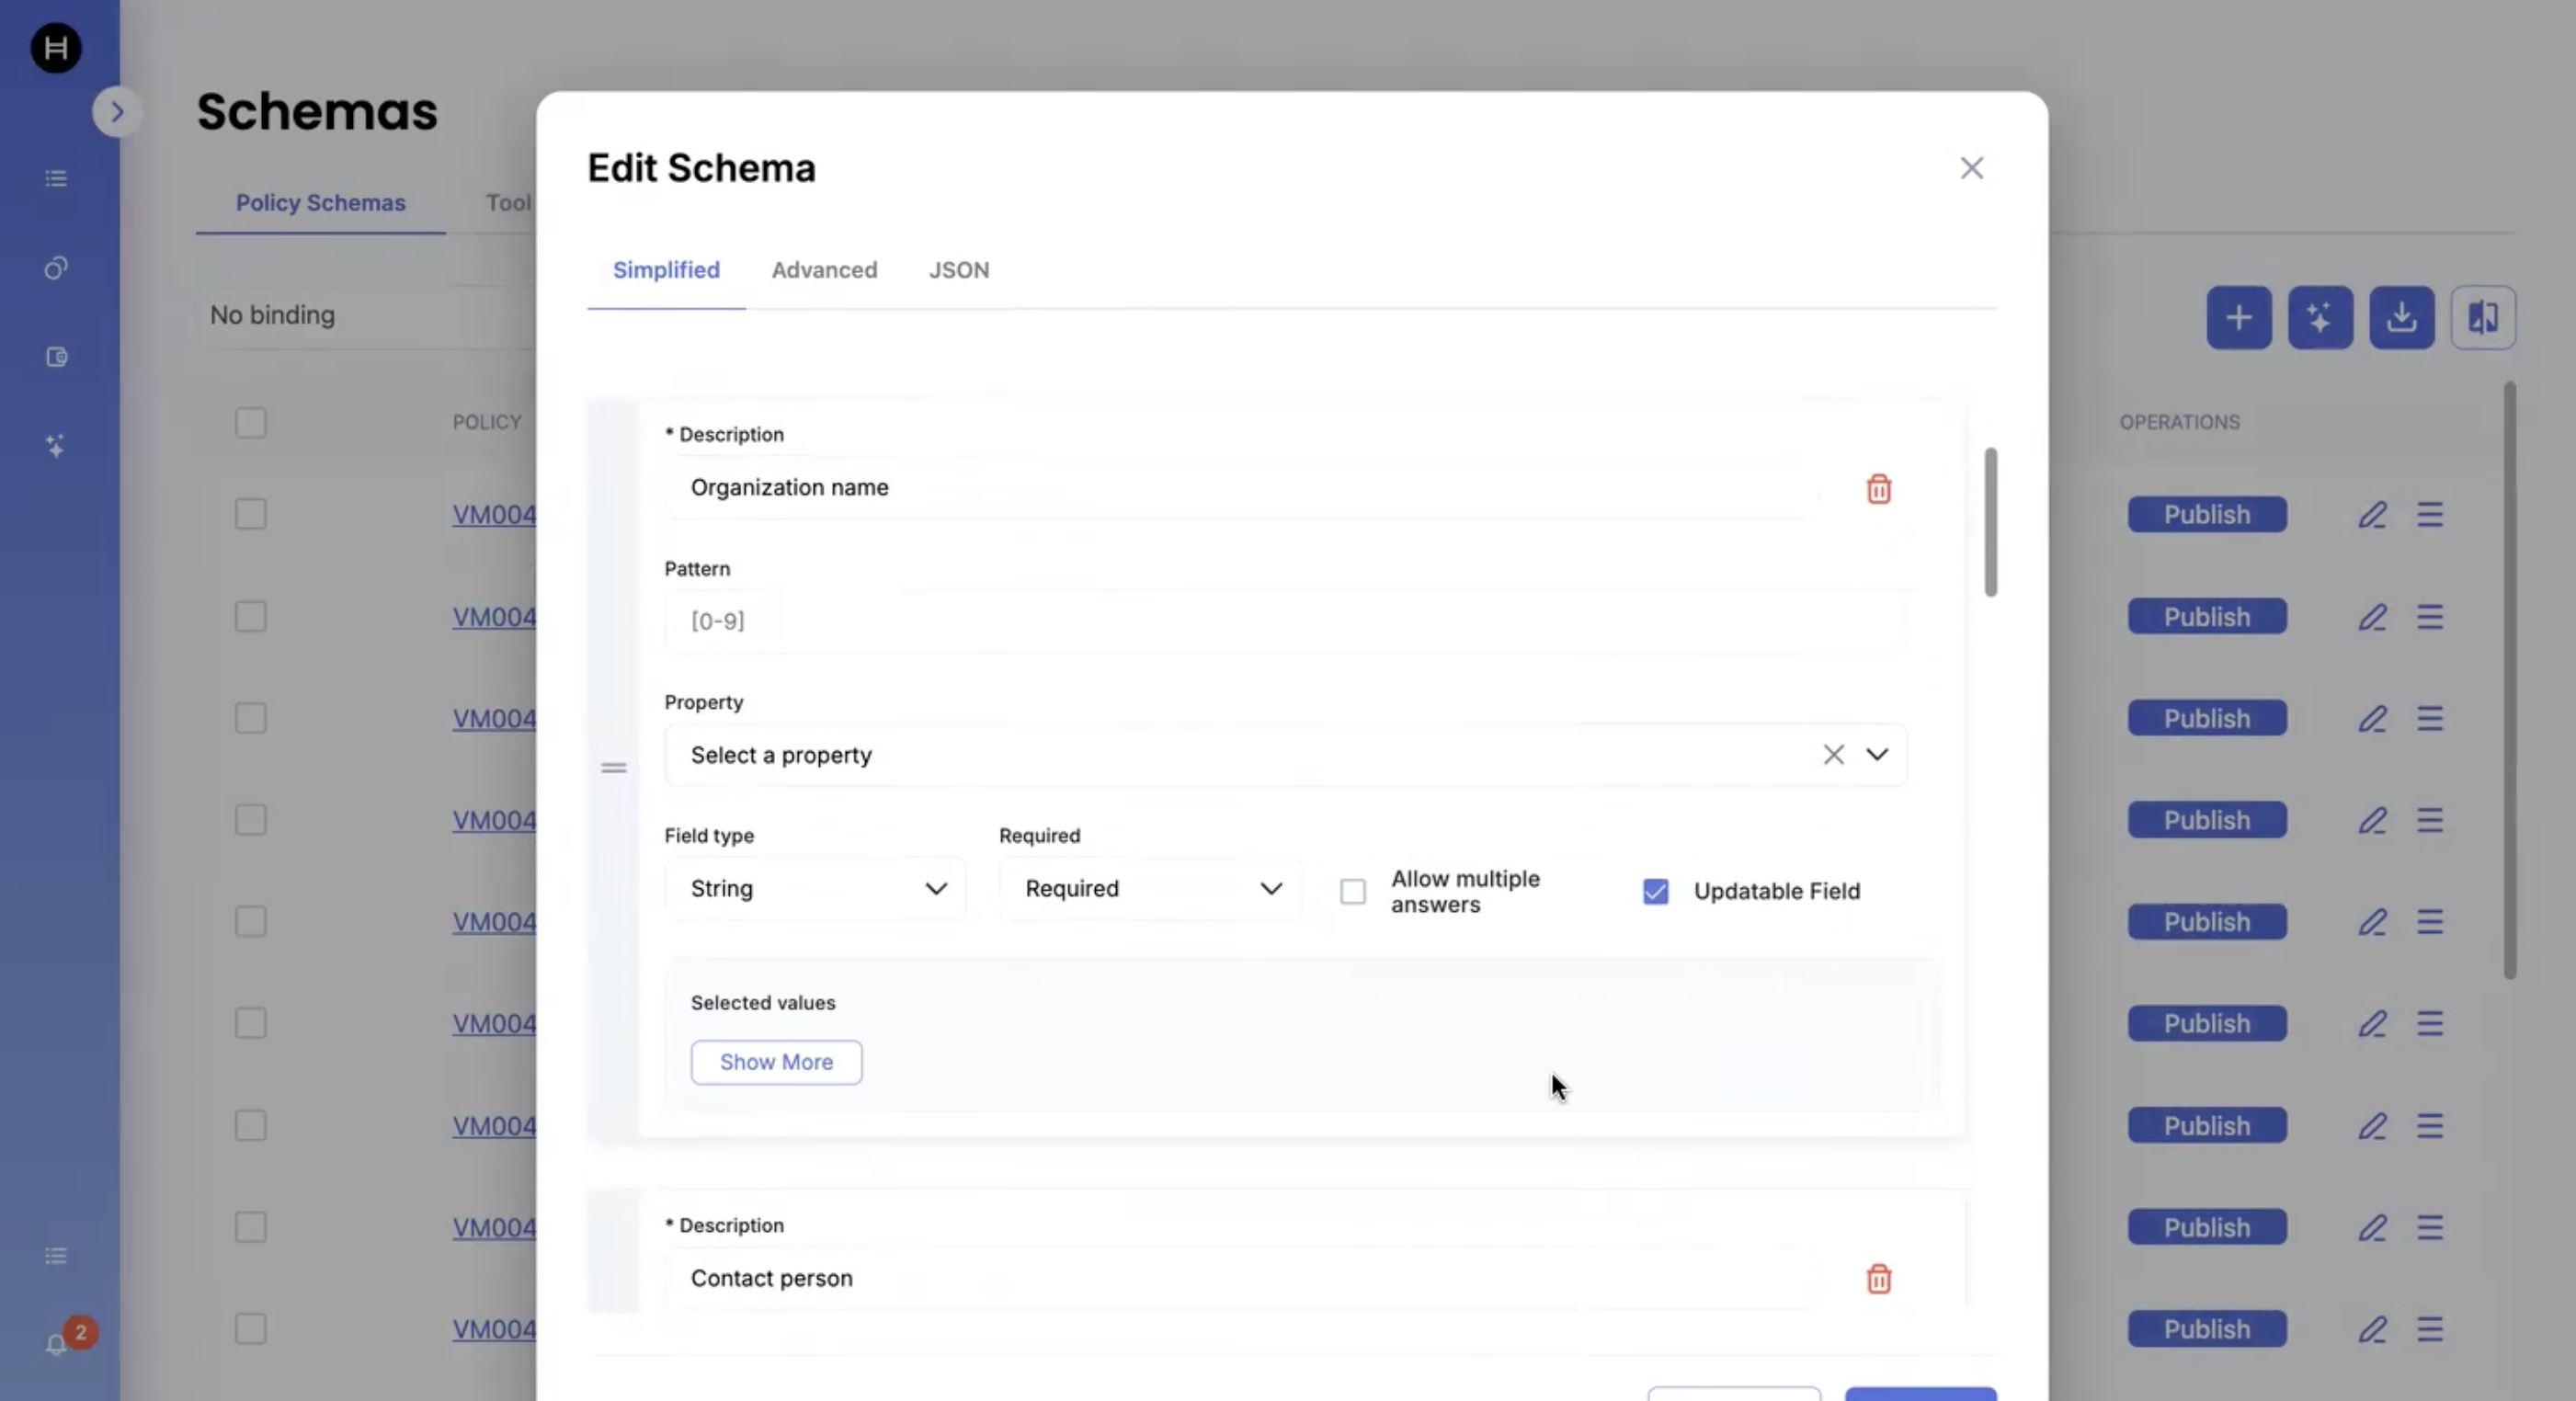Open the Required dropdown

pyautogui.click(x=1150, y=889)
